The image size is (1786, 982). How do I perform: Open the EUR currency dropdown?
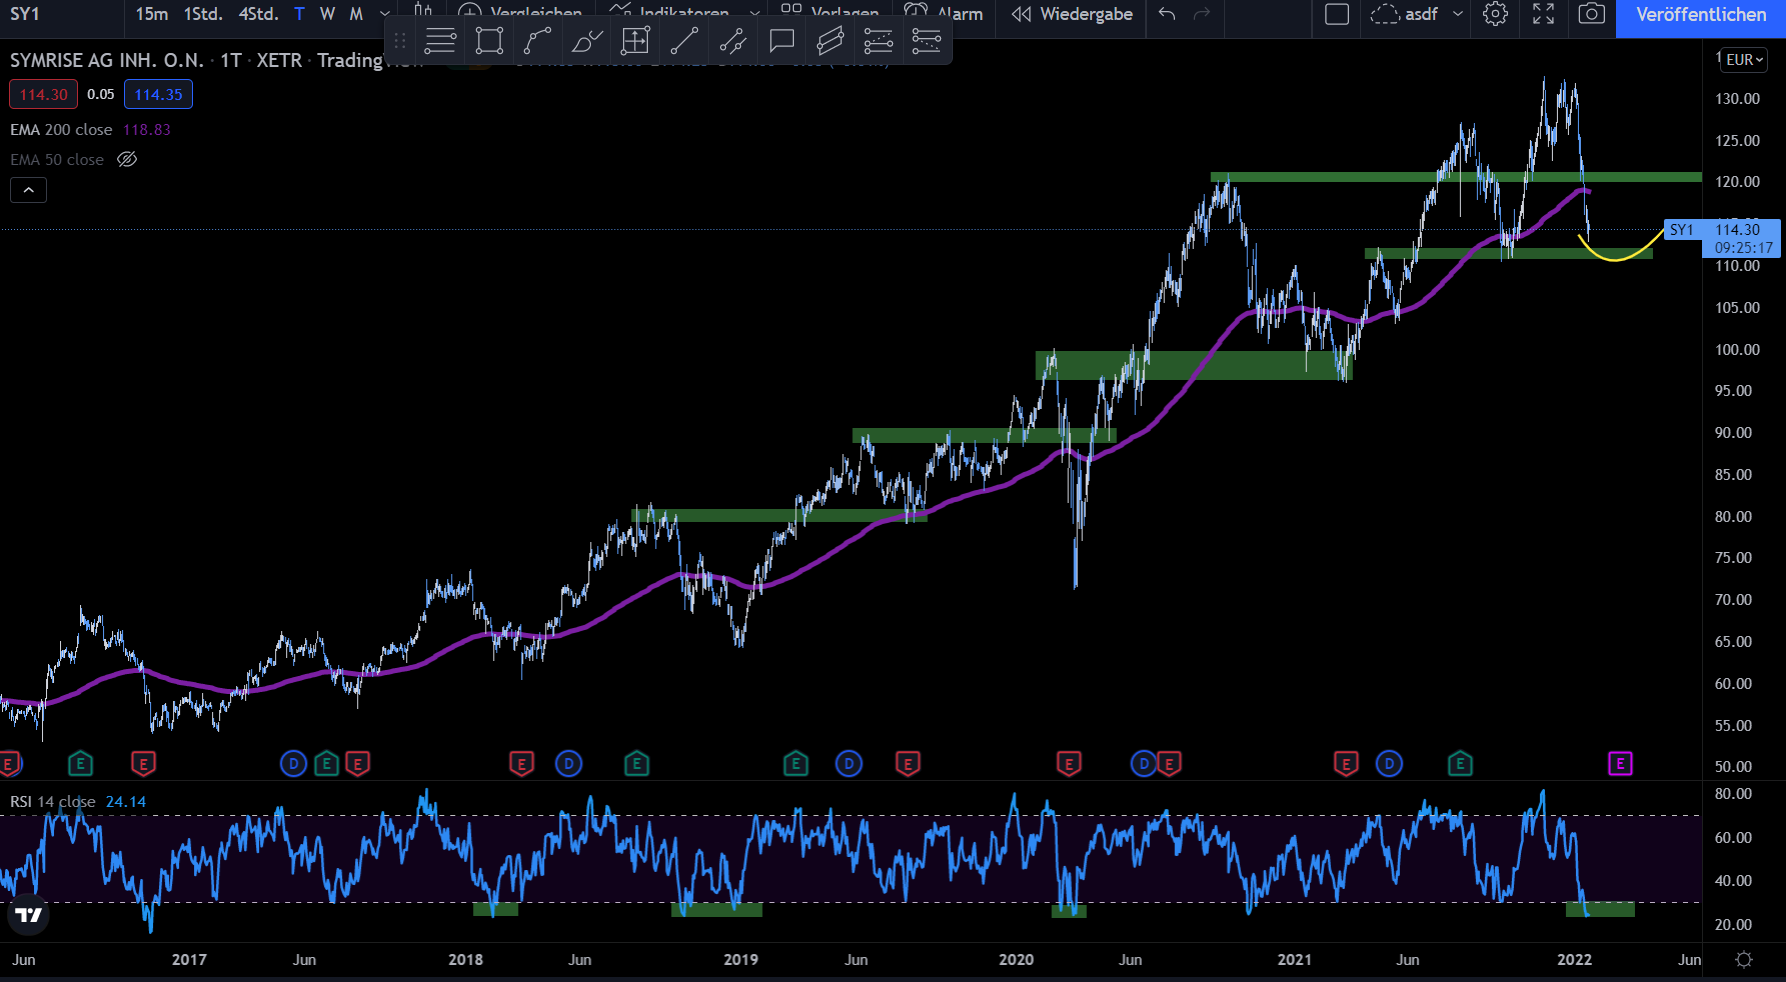(x=1745, y=60)
